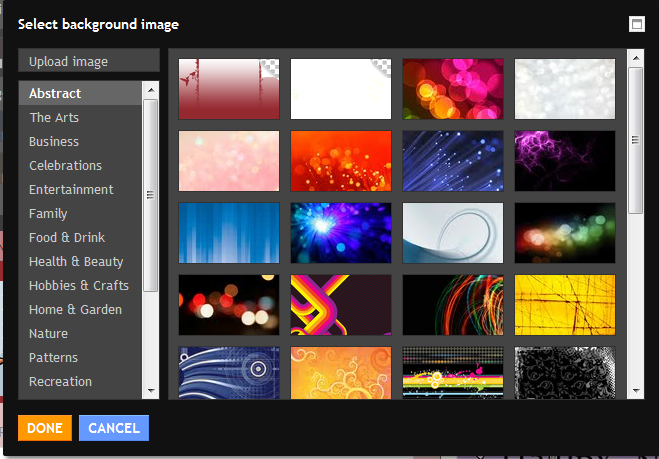
Task: Select the Celebrations category
Action: click(x=80, y=165)
